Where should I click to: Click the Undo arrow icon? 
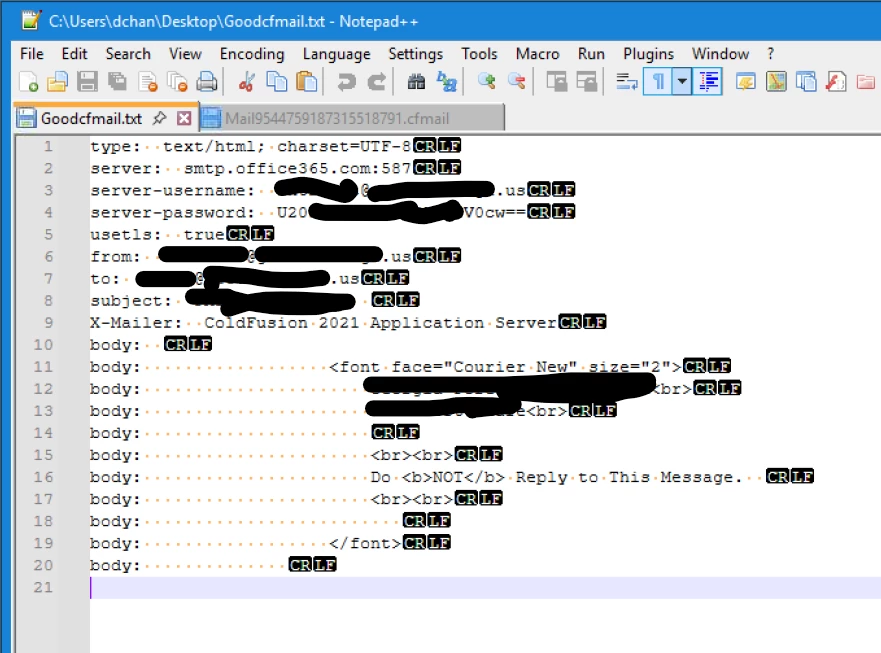(x=346, y=82)
